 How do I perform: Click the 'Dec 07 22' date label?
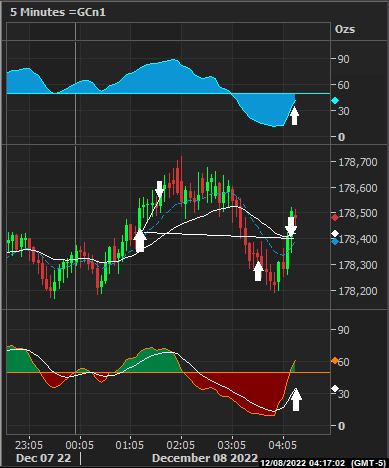44,458
